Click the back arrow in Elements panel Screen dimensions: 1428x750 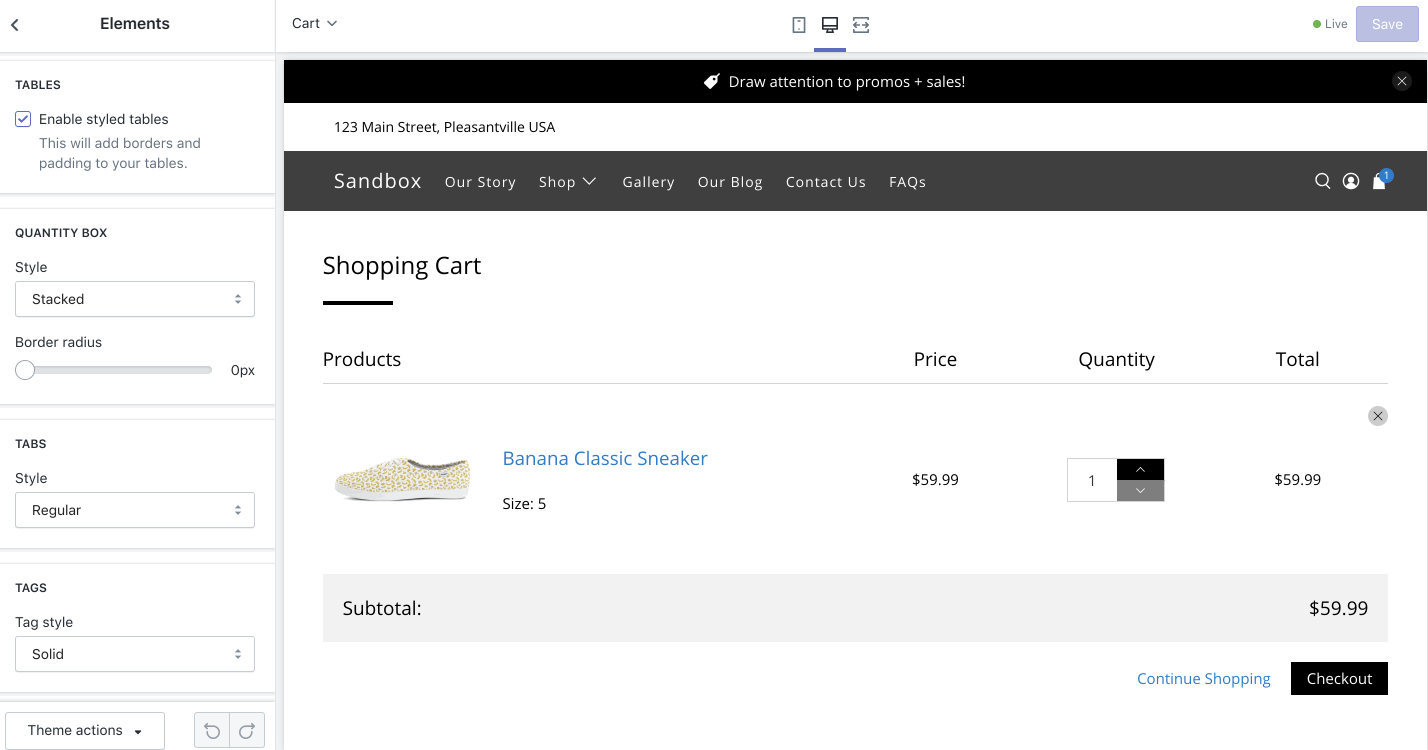[15, 25]
